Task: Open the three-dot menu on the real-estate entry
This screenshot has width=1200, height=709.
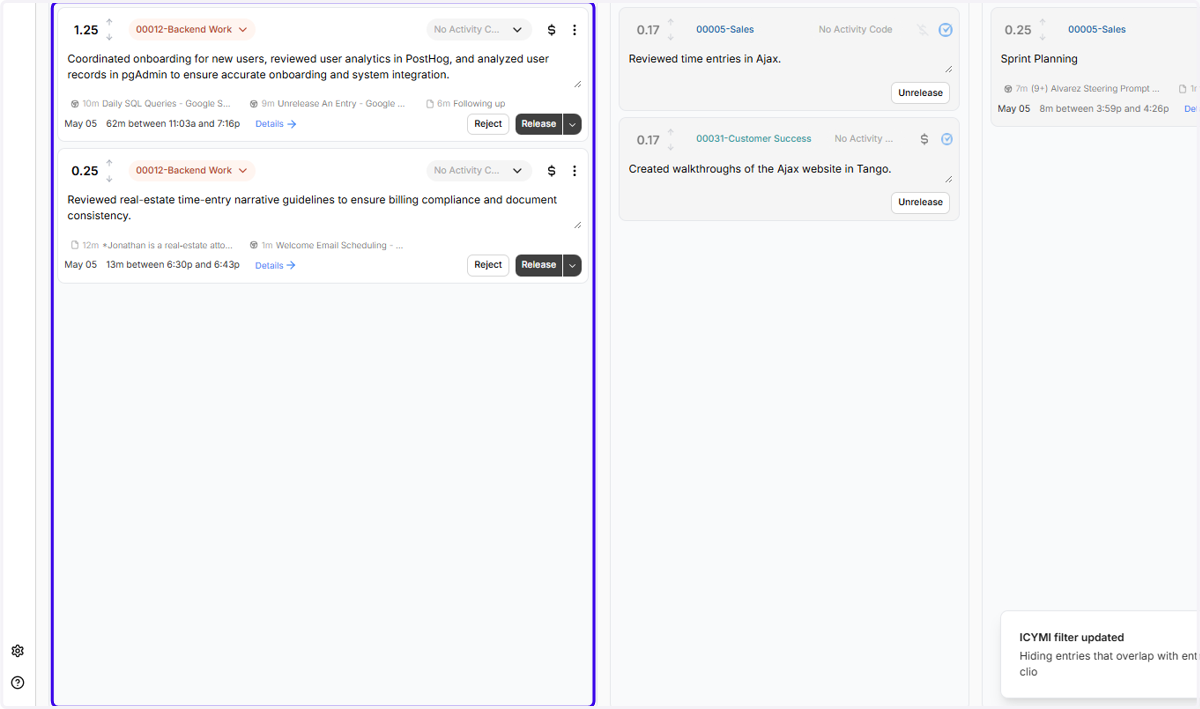Action: pos(574,171)
